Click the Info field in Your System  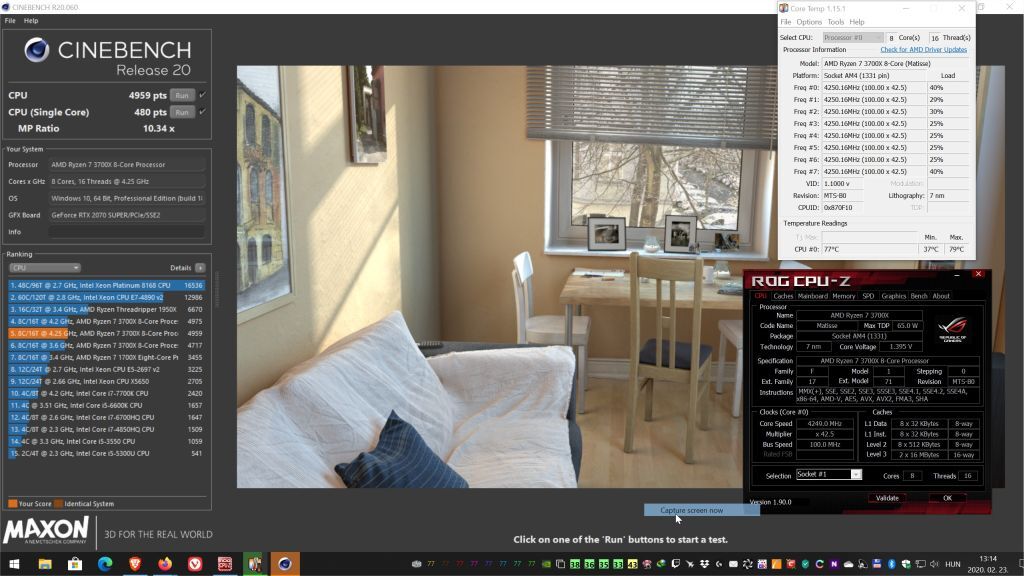127,232
